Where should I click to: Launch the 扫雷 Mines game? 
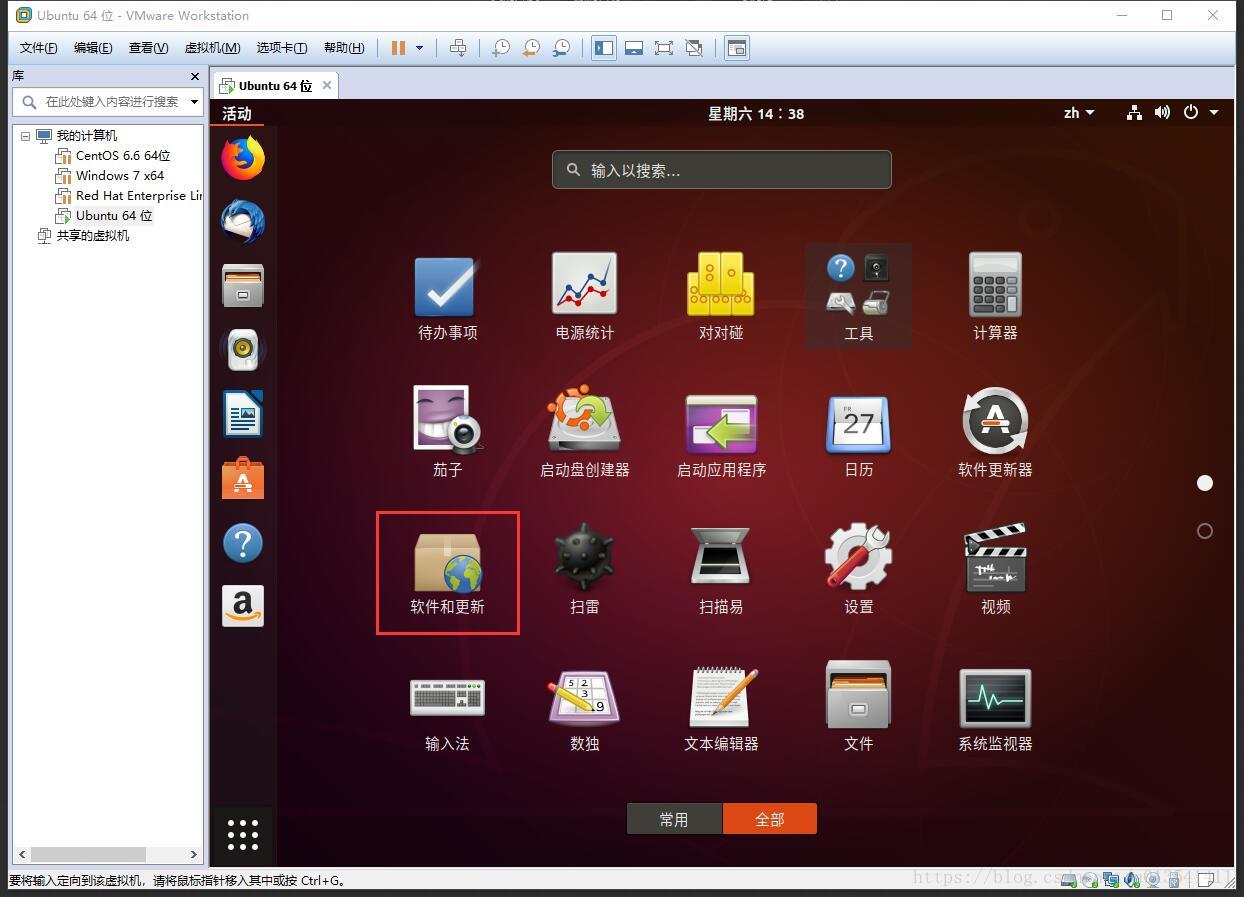click(584, 570)
